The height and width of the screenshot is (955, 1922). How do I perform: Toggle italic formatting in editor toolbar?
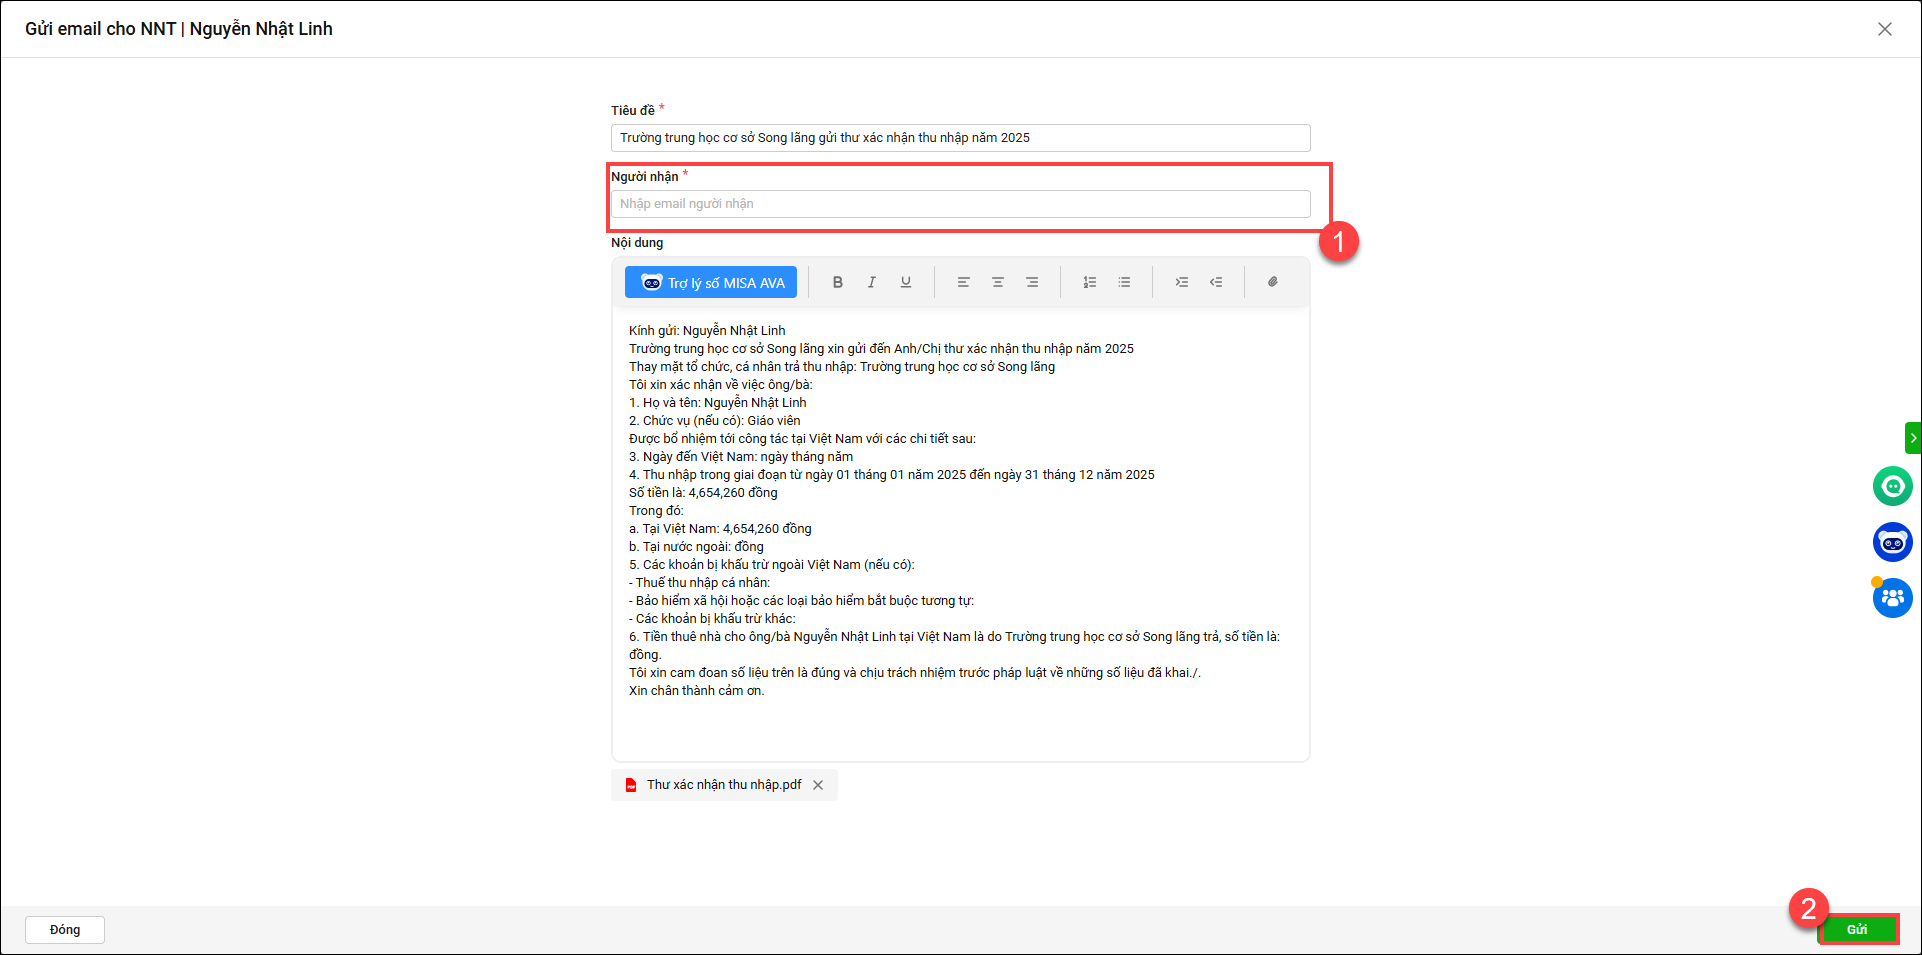click(872, 282)
